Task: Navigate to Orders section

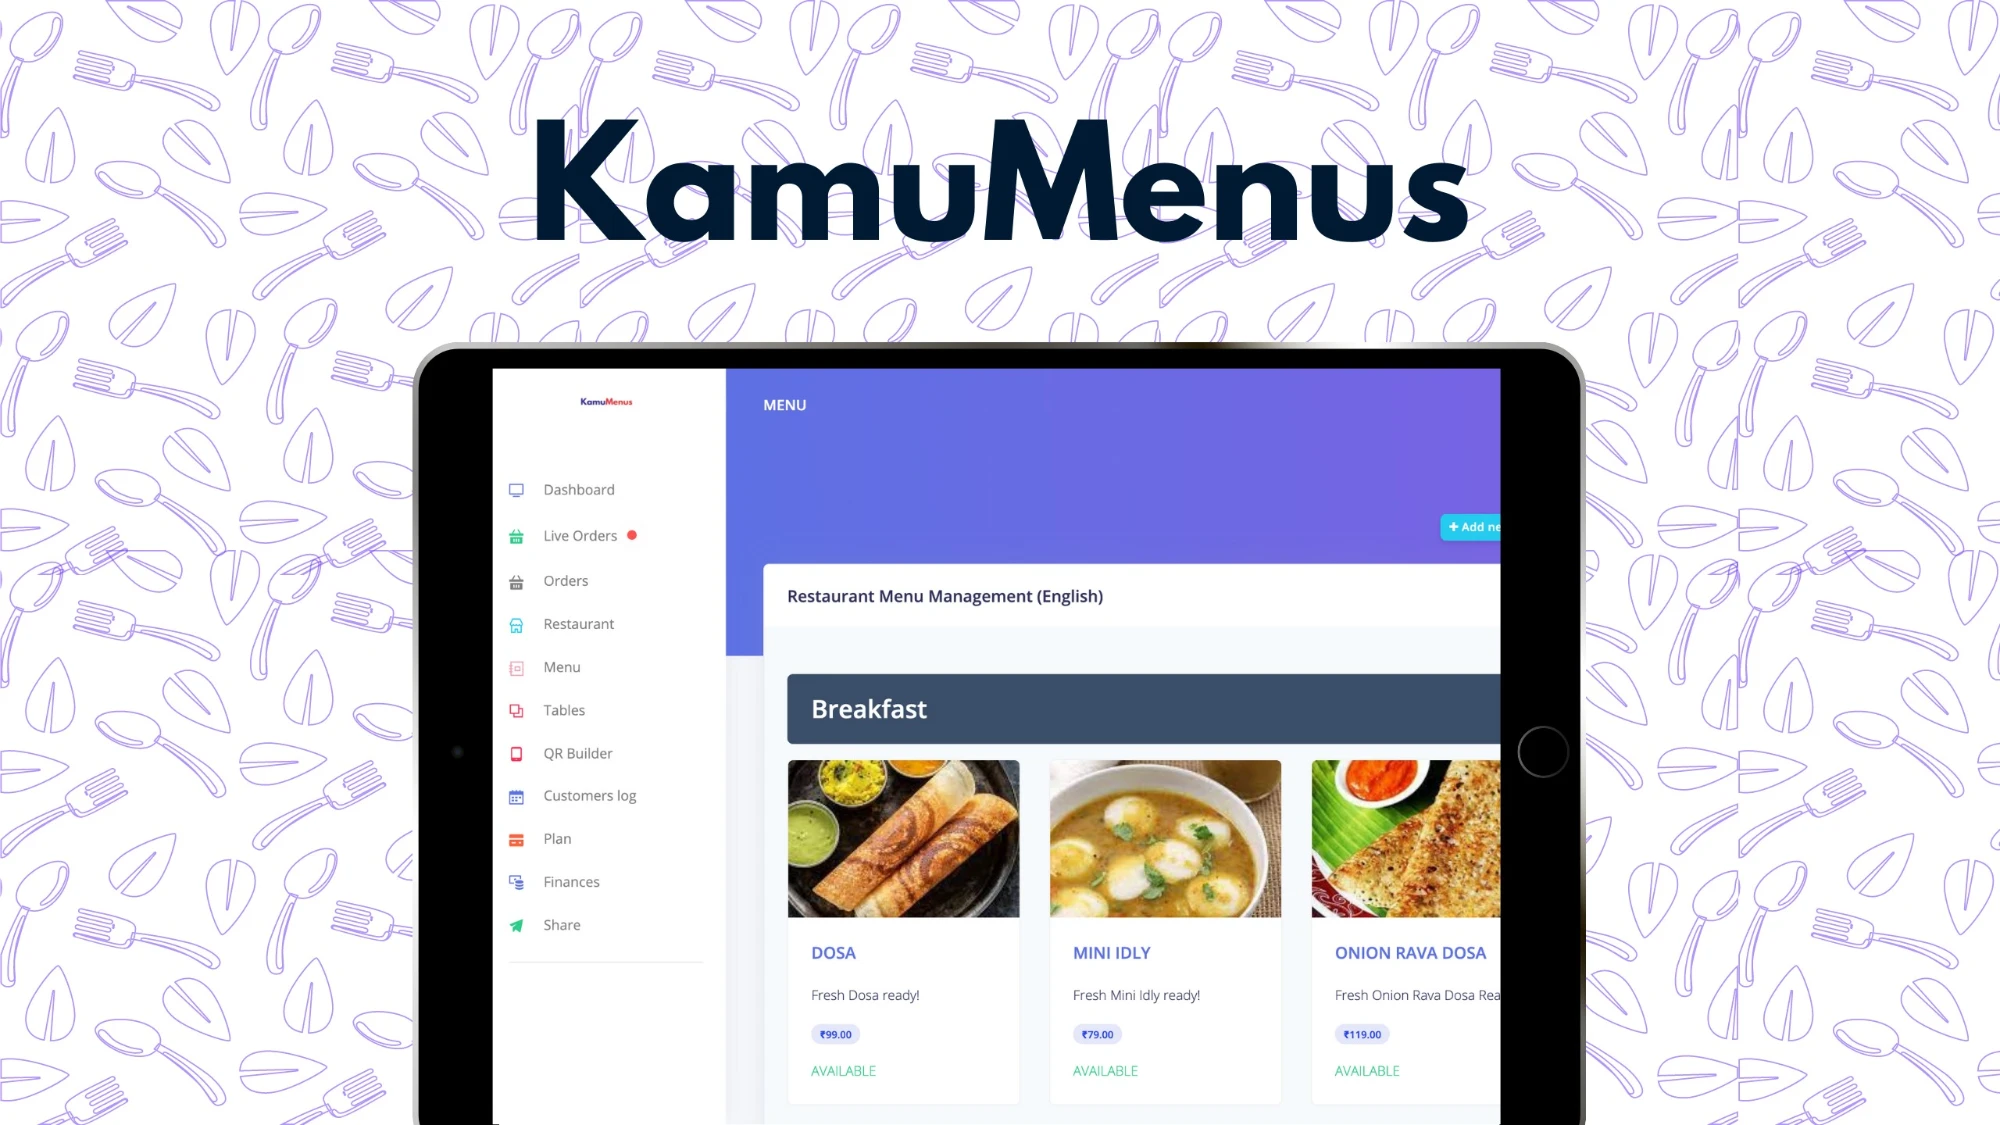Action: coord(565,580)
